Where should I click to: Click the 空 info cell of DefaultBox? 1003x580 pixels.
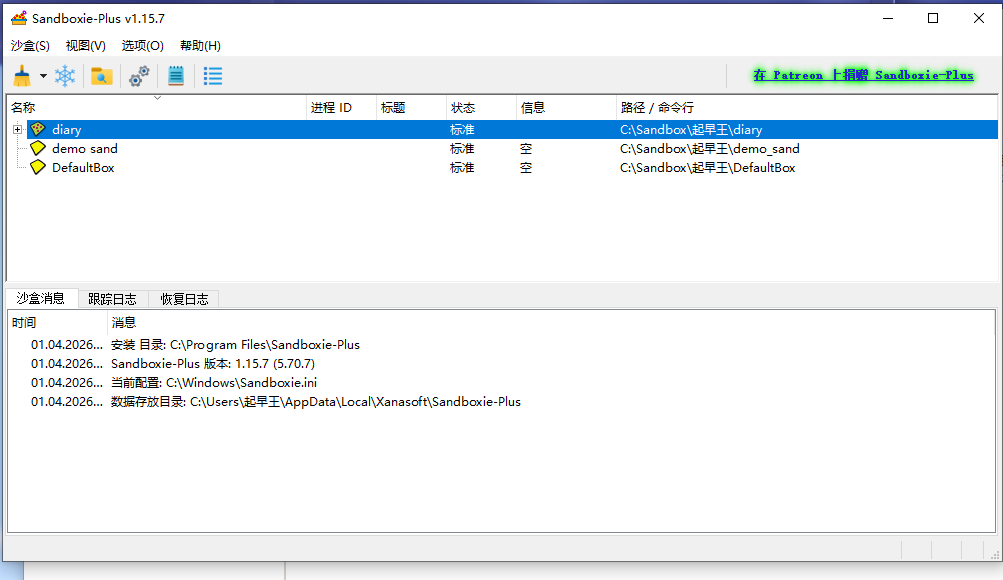(x=526, y=168)
